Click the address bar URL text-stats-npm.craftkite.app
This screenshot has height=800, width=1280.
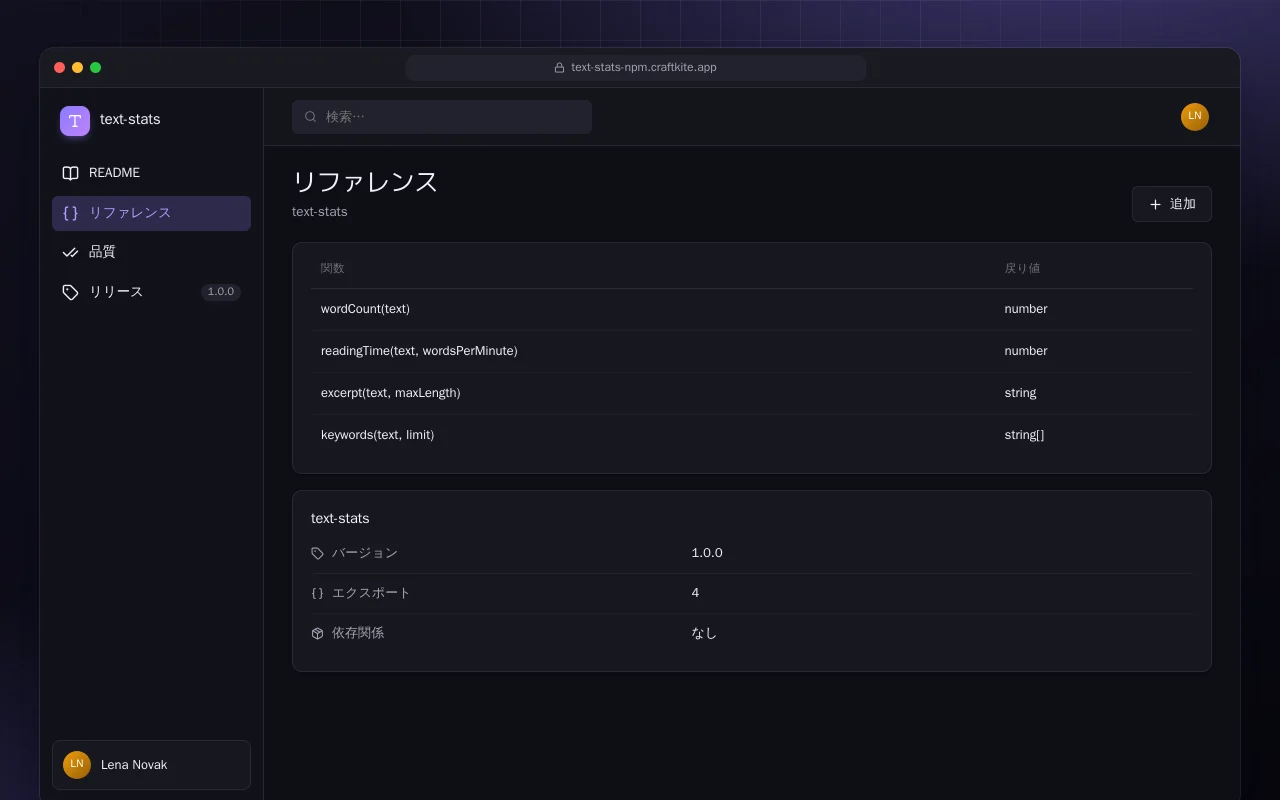coord(644,68)
